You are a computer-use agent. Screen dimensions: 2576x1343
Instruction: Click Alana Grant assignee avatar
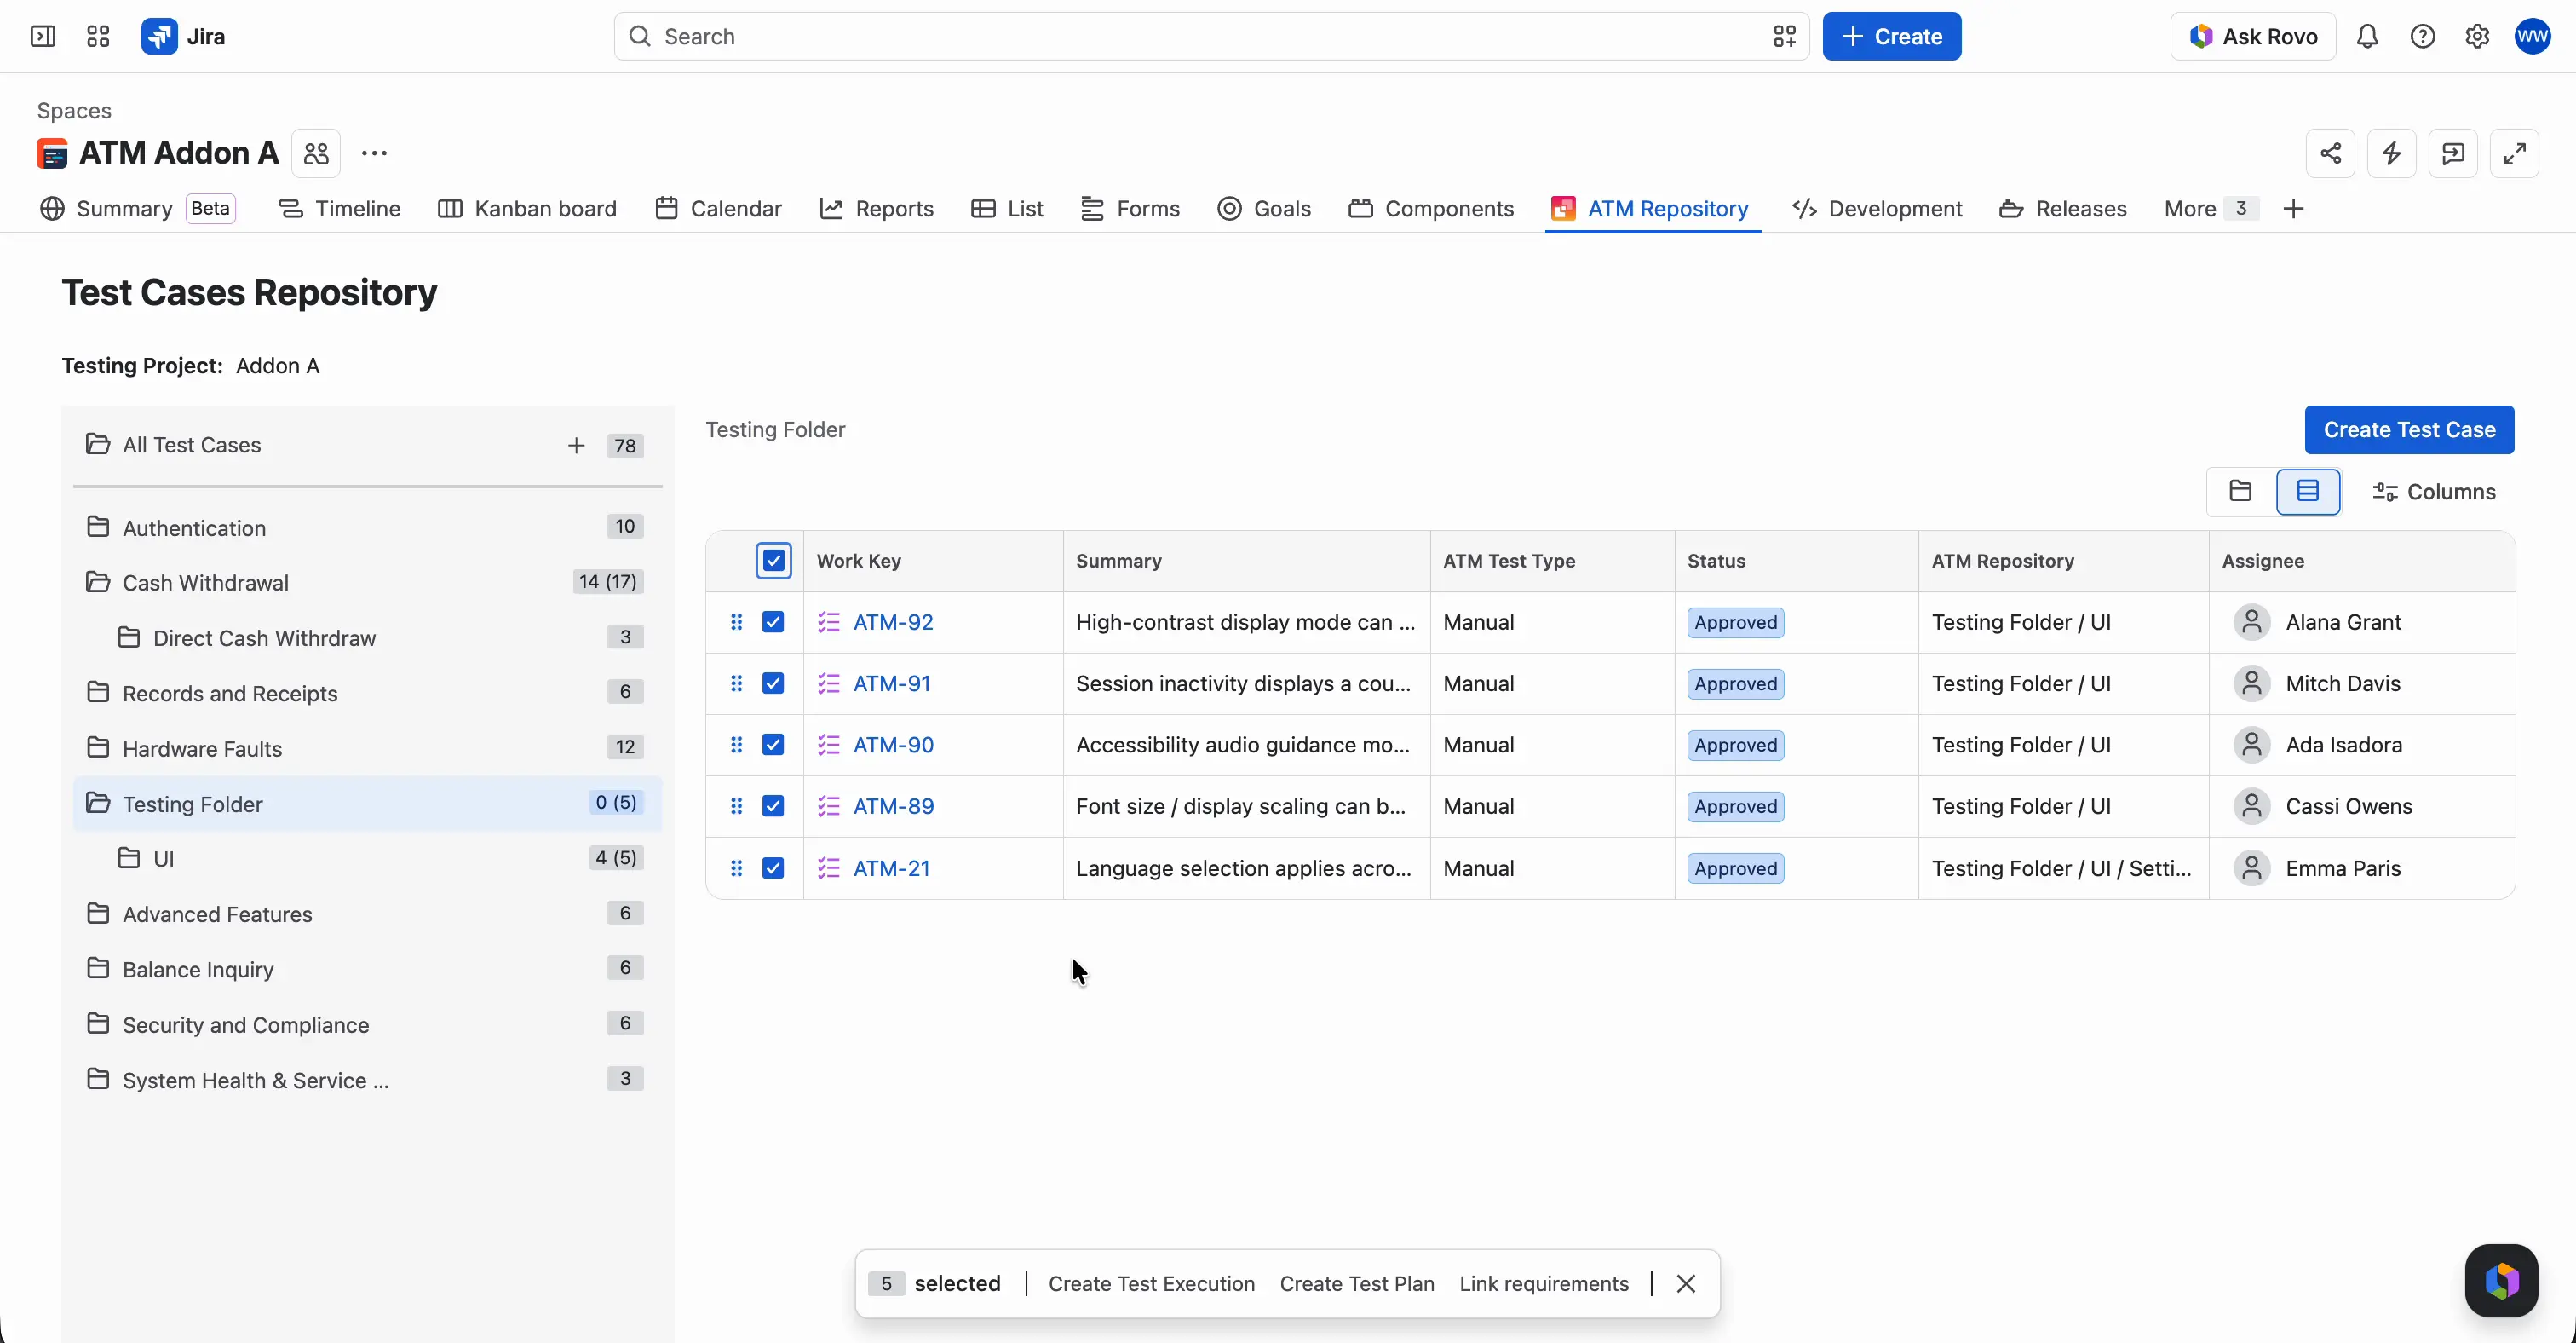point(2251,622)
